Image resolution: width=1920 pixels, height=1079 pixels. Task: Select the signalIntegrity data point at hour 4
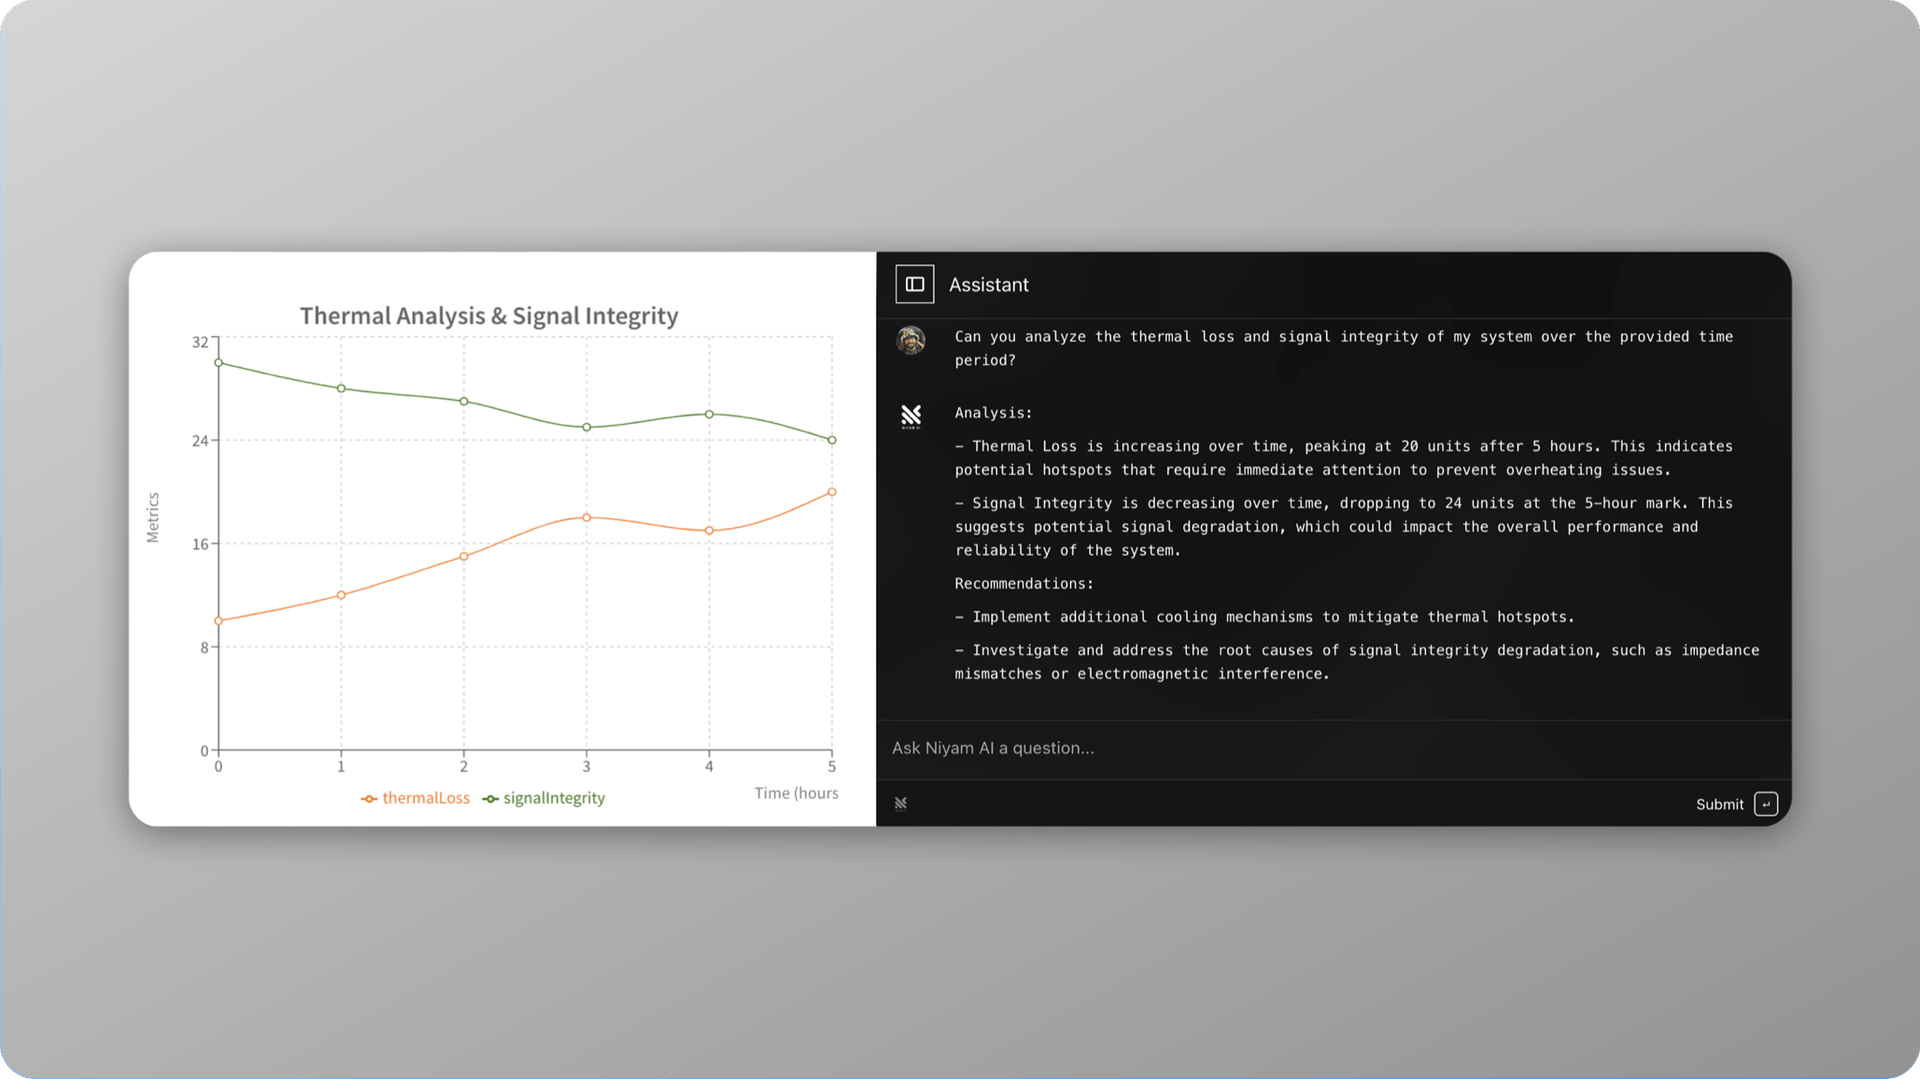tap(709, 414)
